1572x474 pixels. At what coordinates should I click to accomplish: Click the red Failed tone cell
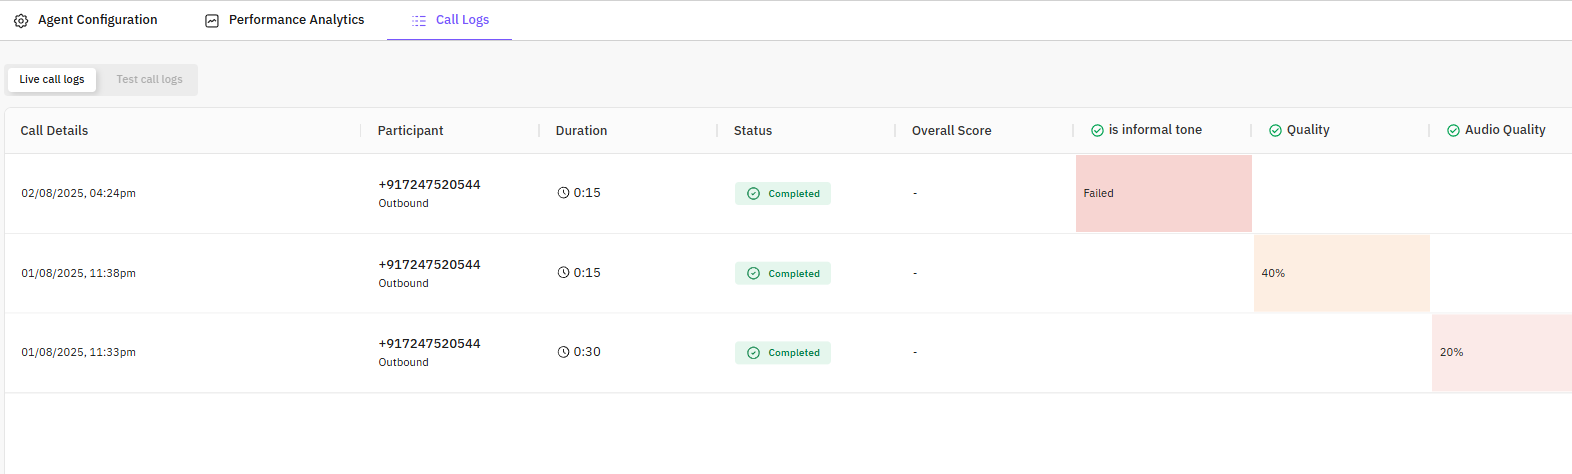pos(1163,193)
